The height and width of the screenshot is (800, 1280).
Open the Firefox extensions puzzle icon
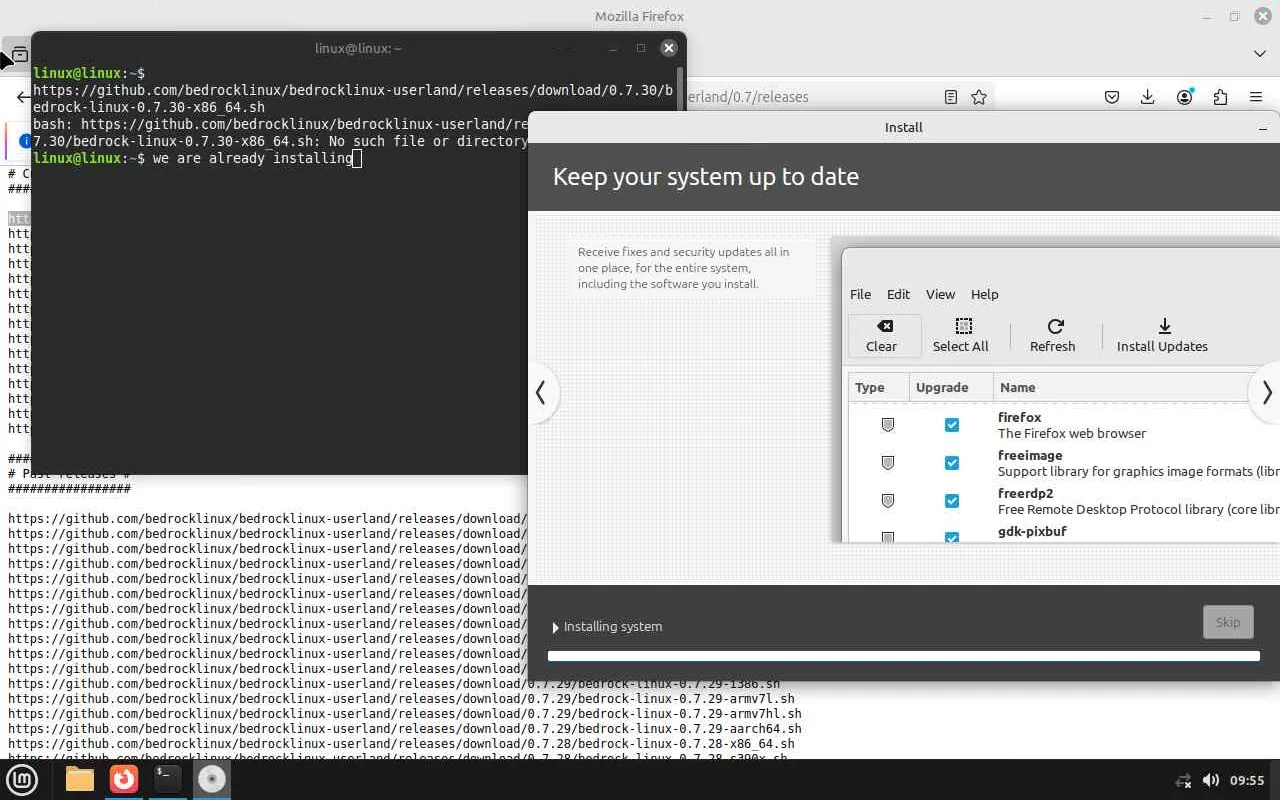[x=1220, y=97]
